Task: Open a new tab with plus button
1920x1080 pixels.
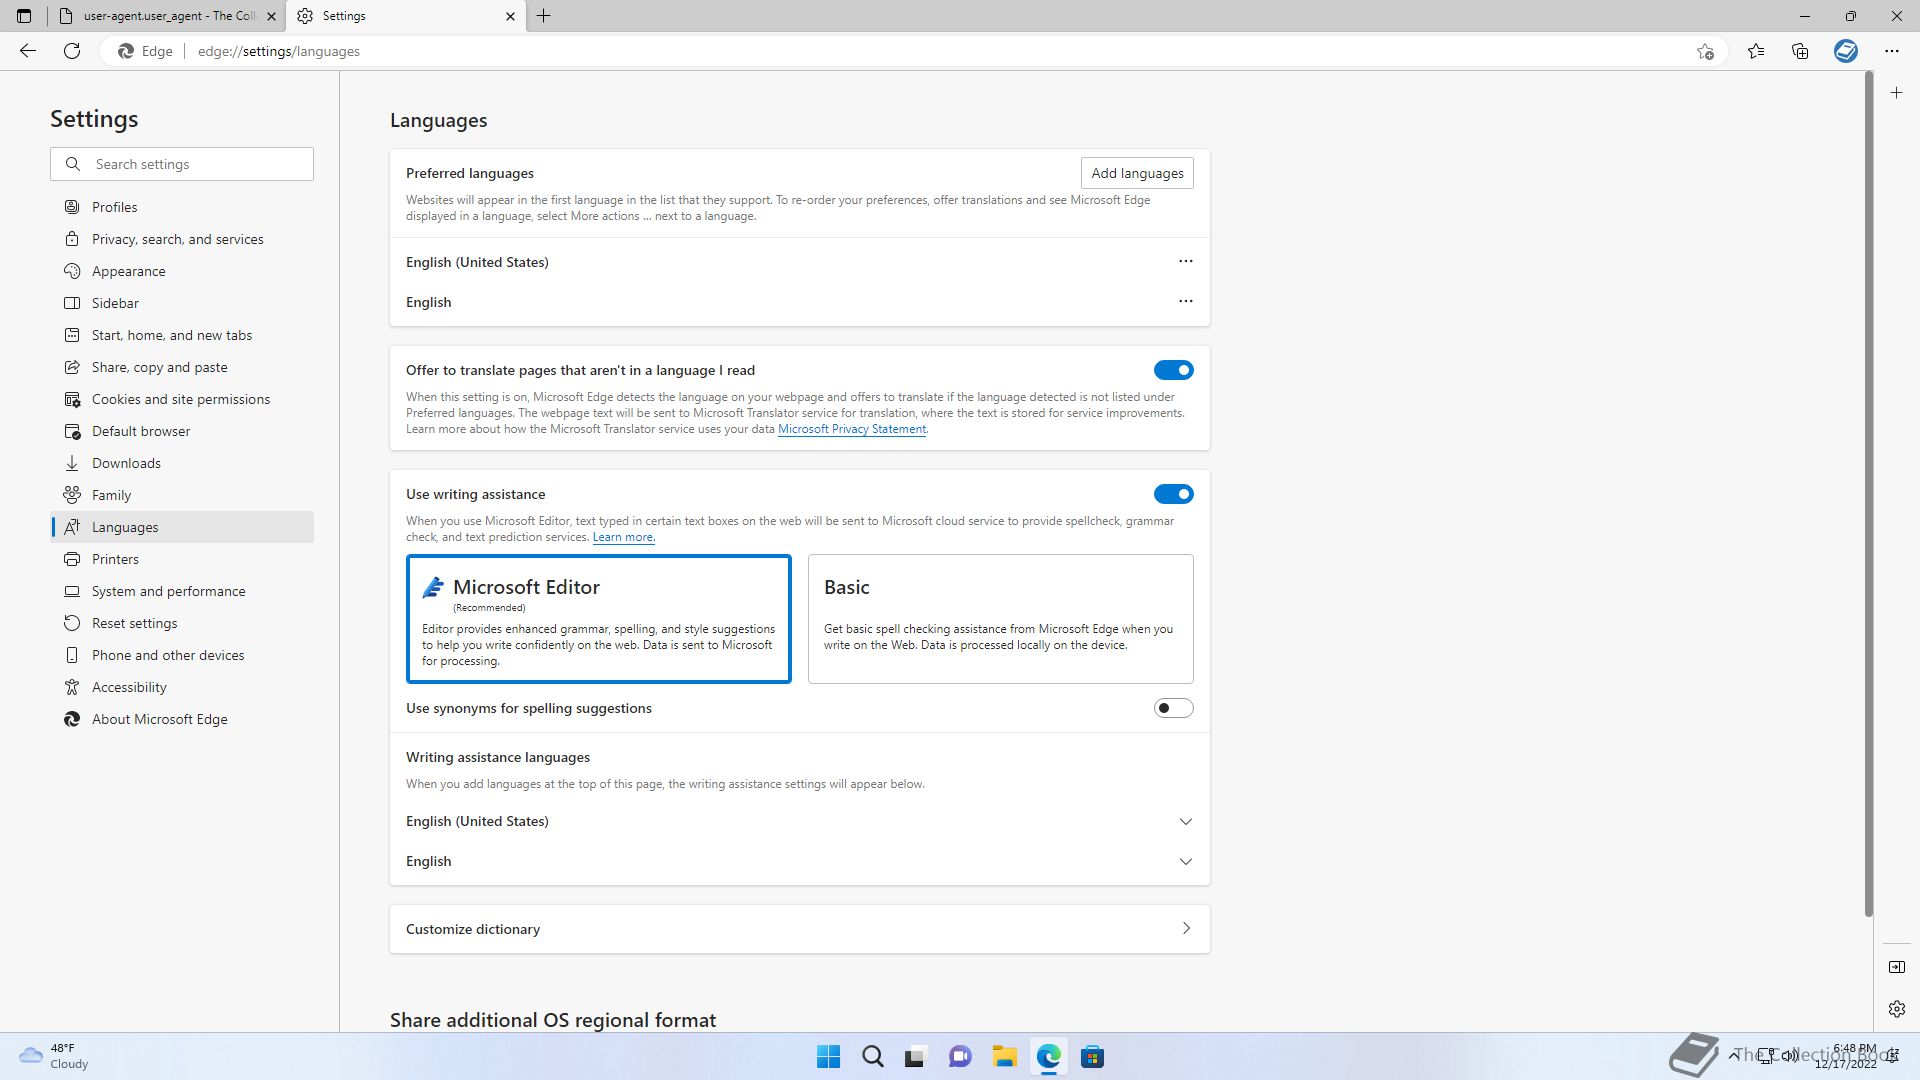Action: pyautogui.click(x=544, y=16)
